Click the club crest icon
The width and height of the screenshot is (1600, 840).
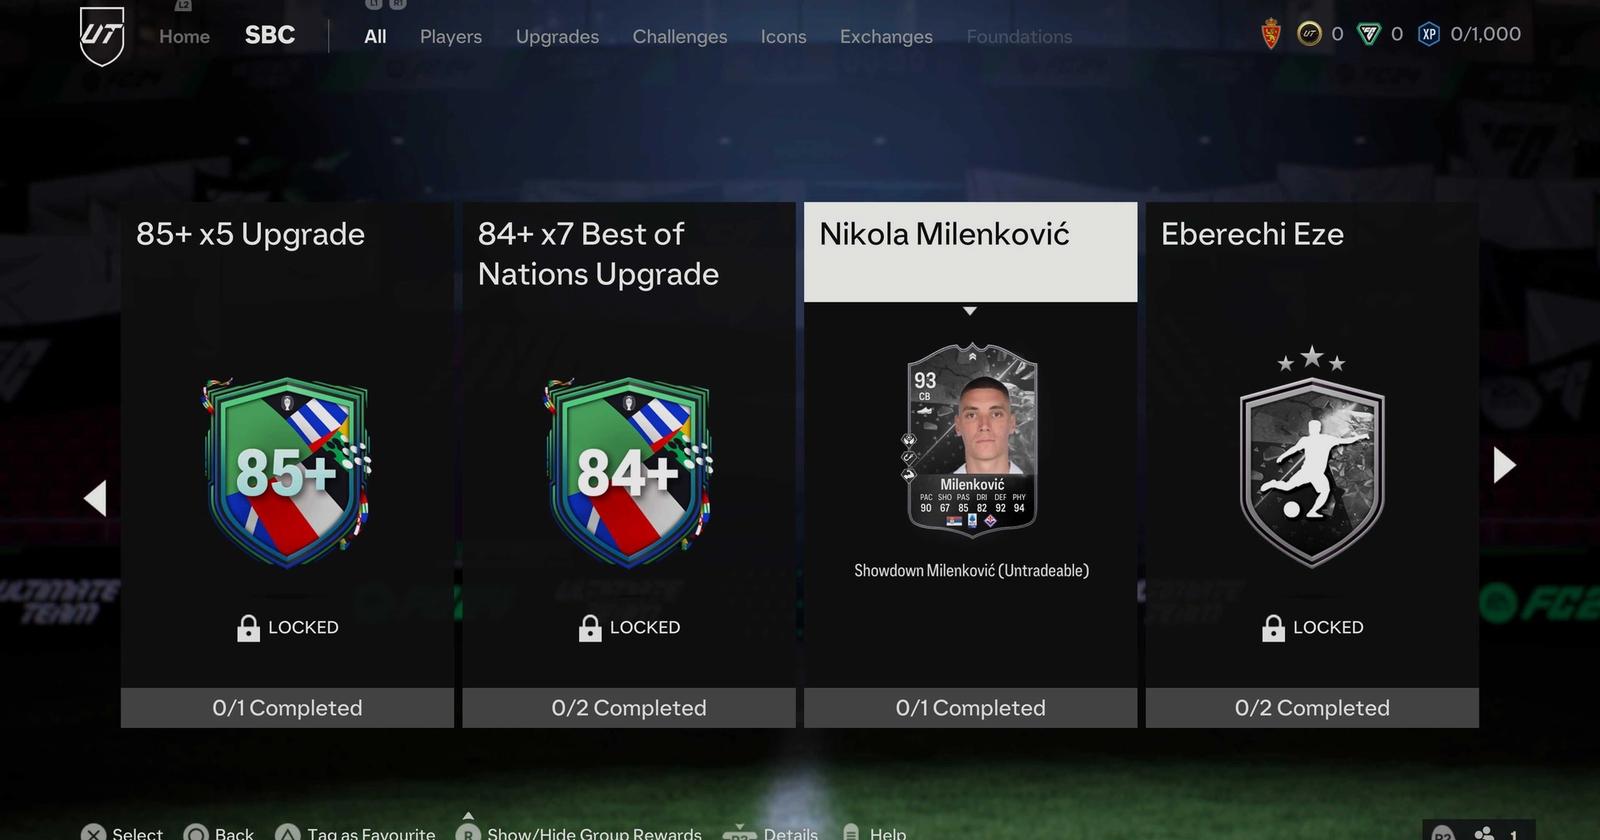[x=1271, y=34]
